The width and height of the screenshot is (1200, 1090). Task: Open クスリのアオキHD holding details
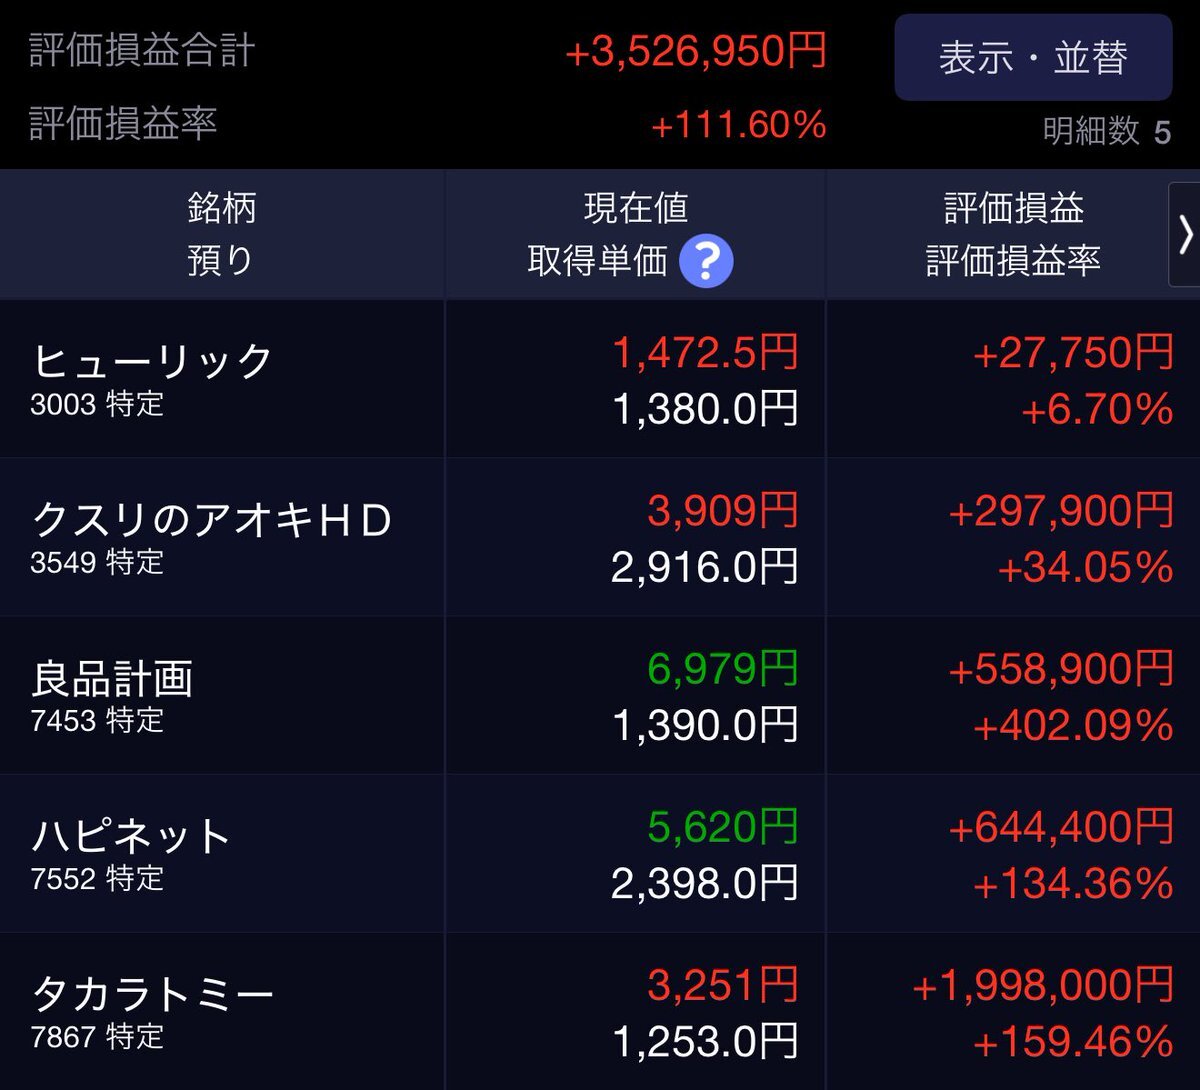[x=600, y=537]
